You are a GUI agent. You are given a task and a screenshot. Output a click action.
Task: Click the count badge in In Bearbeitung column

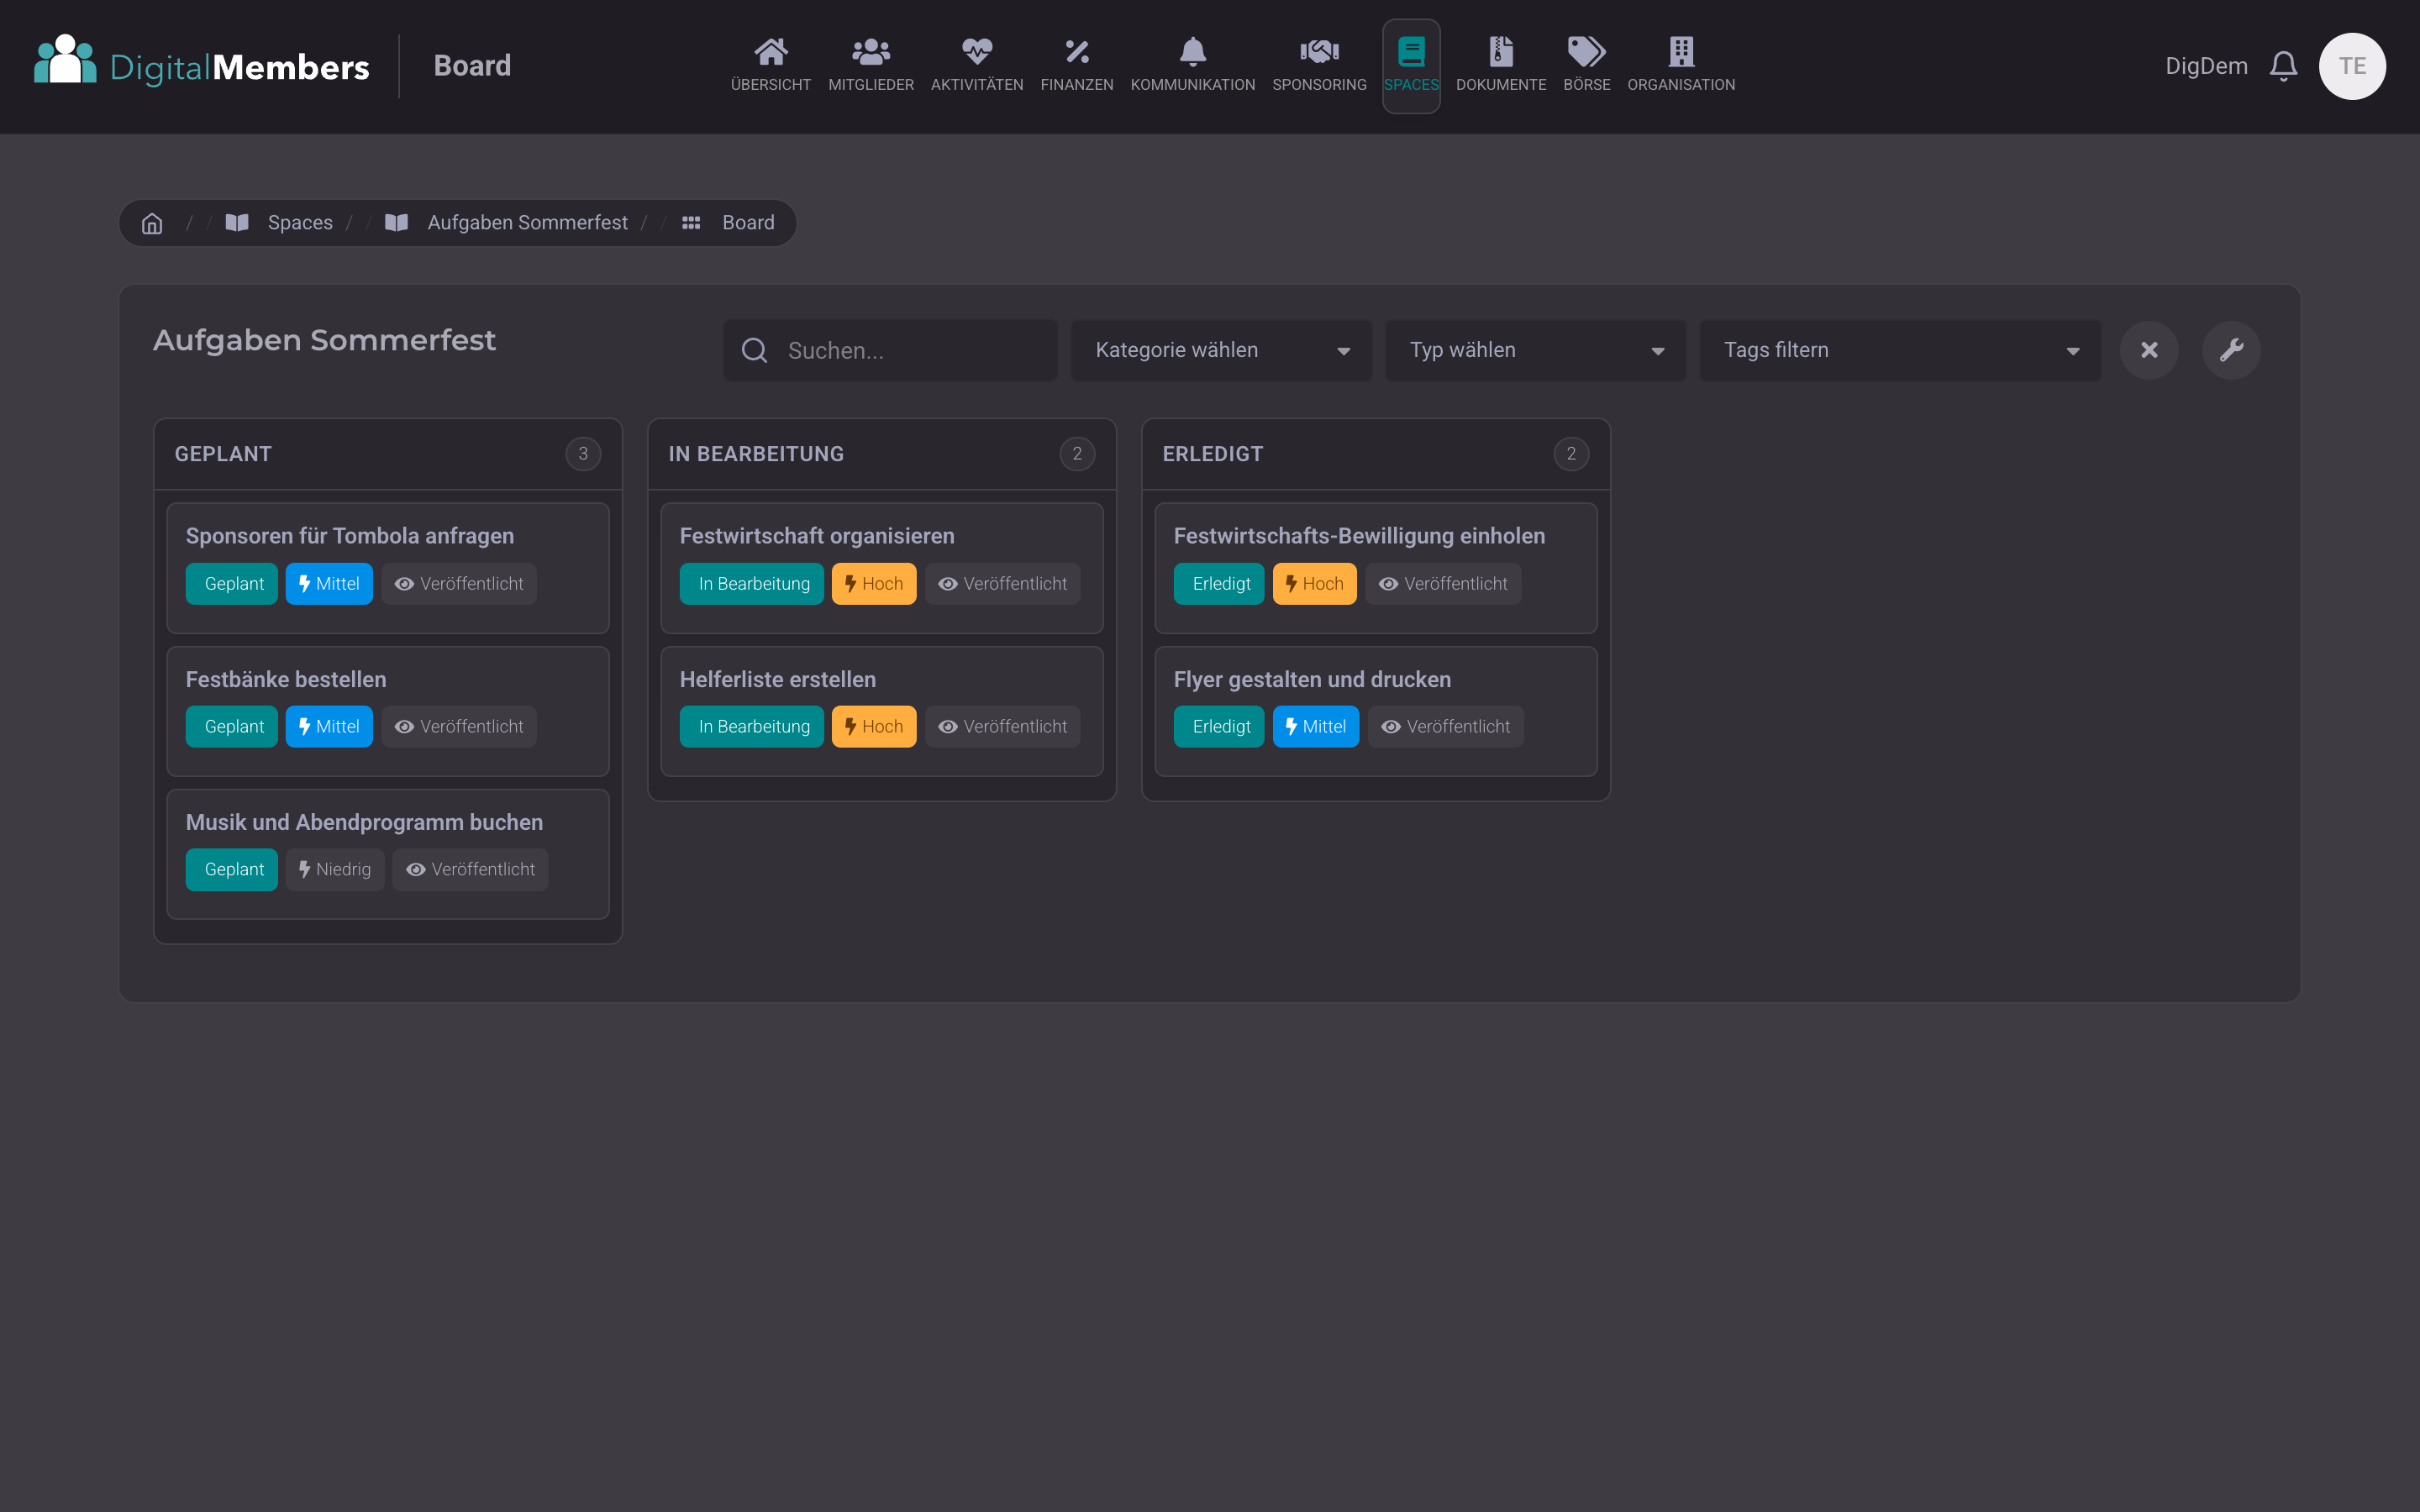pyautogui.click(x=1077, y=454)
